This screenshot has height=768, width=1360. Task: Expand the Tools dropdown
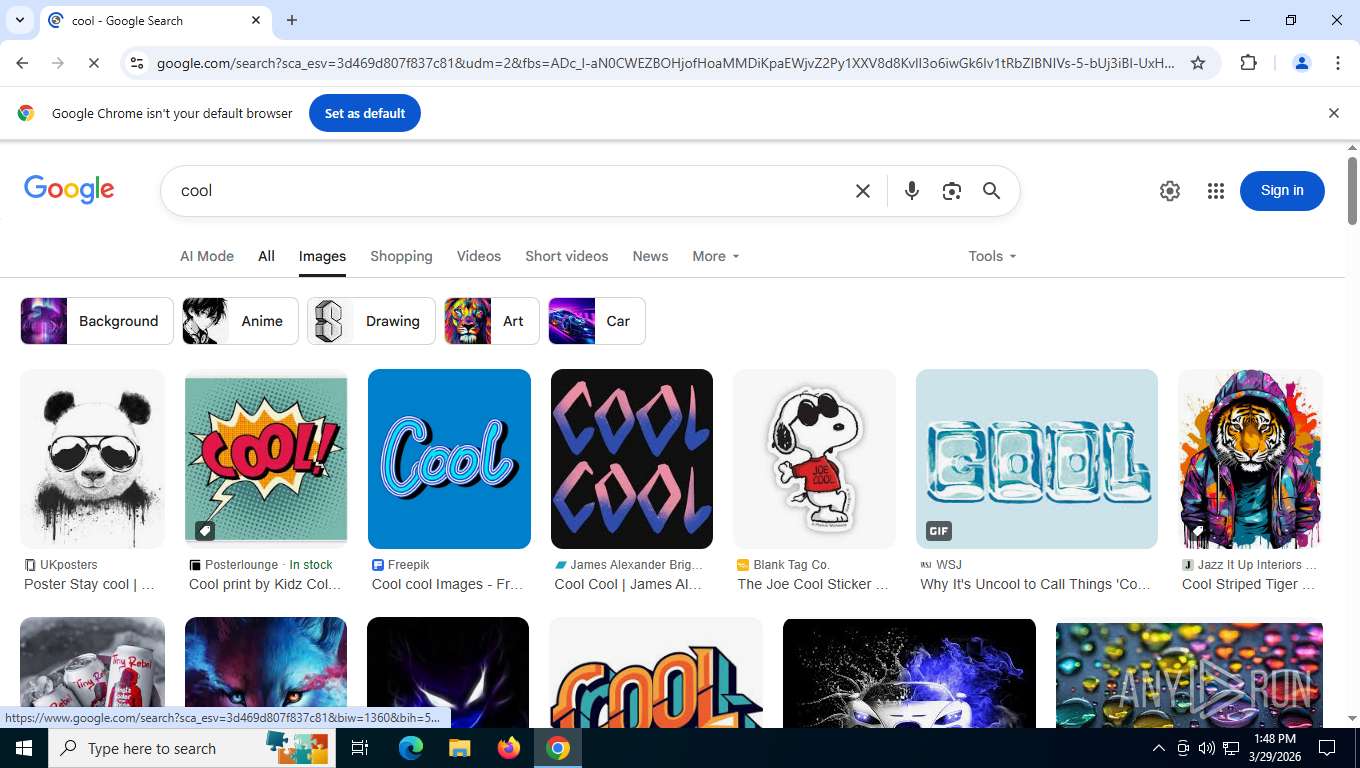coord(992,256)
